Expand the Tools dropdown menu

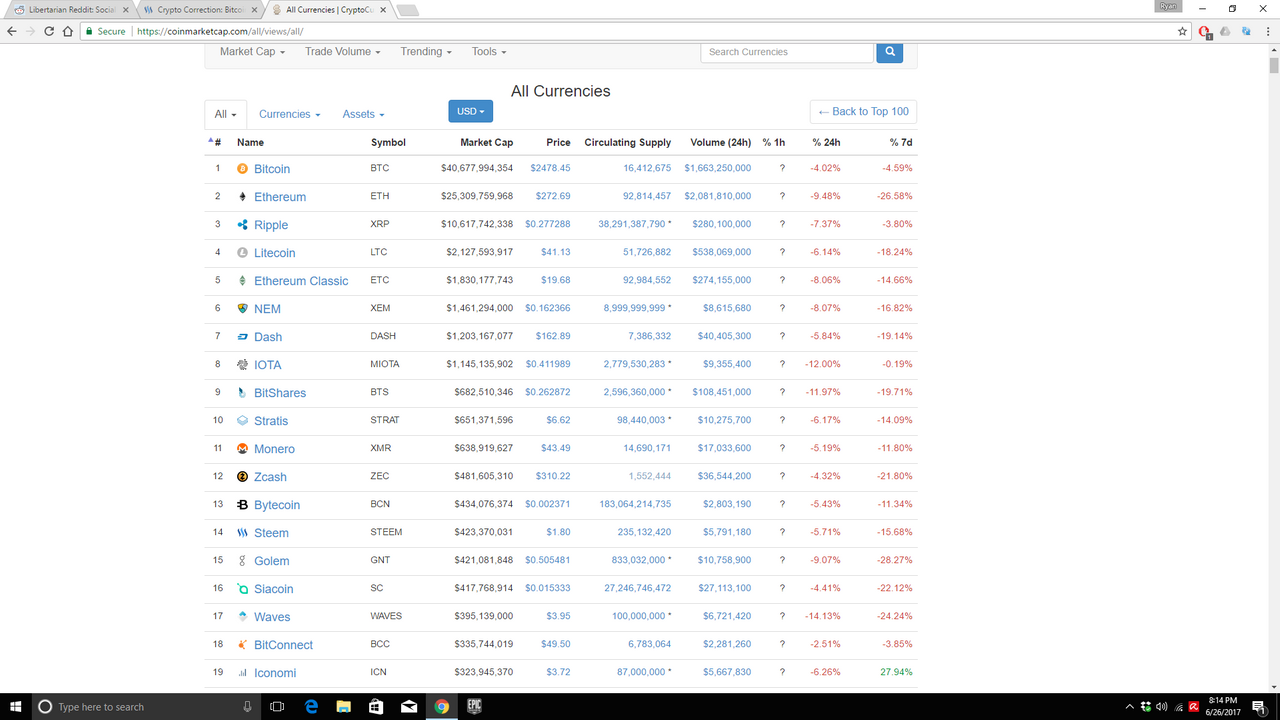(489, 52)
